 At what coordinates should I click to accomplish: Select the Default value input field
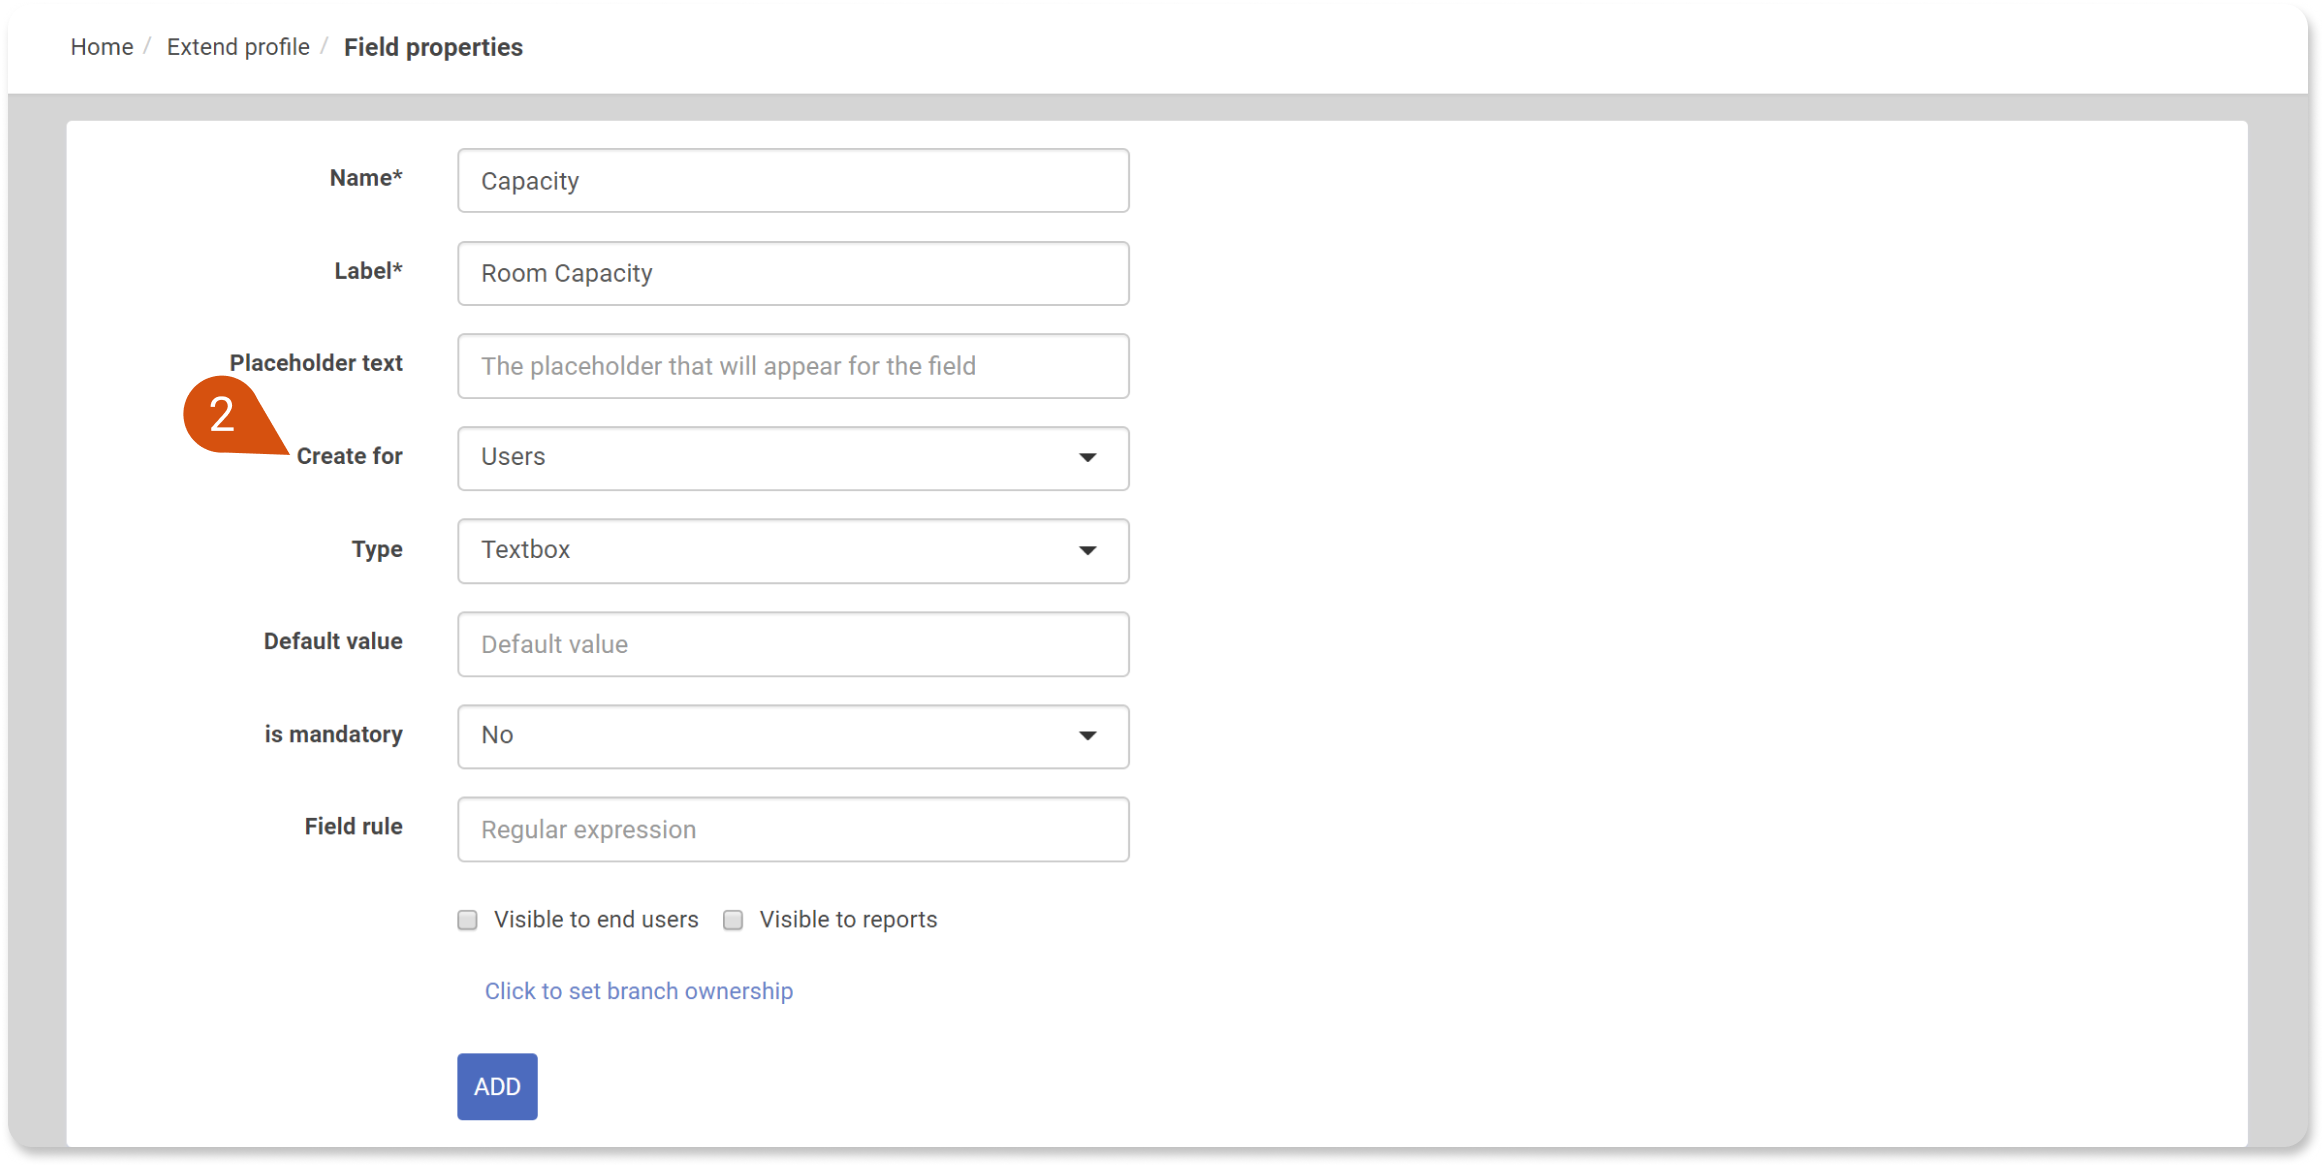point(793,644)
